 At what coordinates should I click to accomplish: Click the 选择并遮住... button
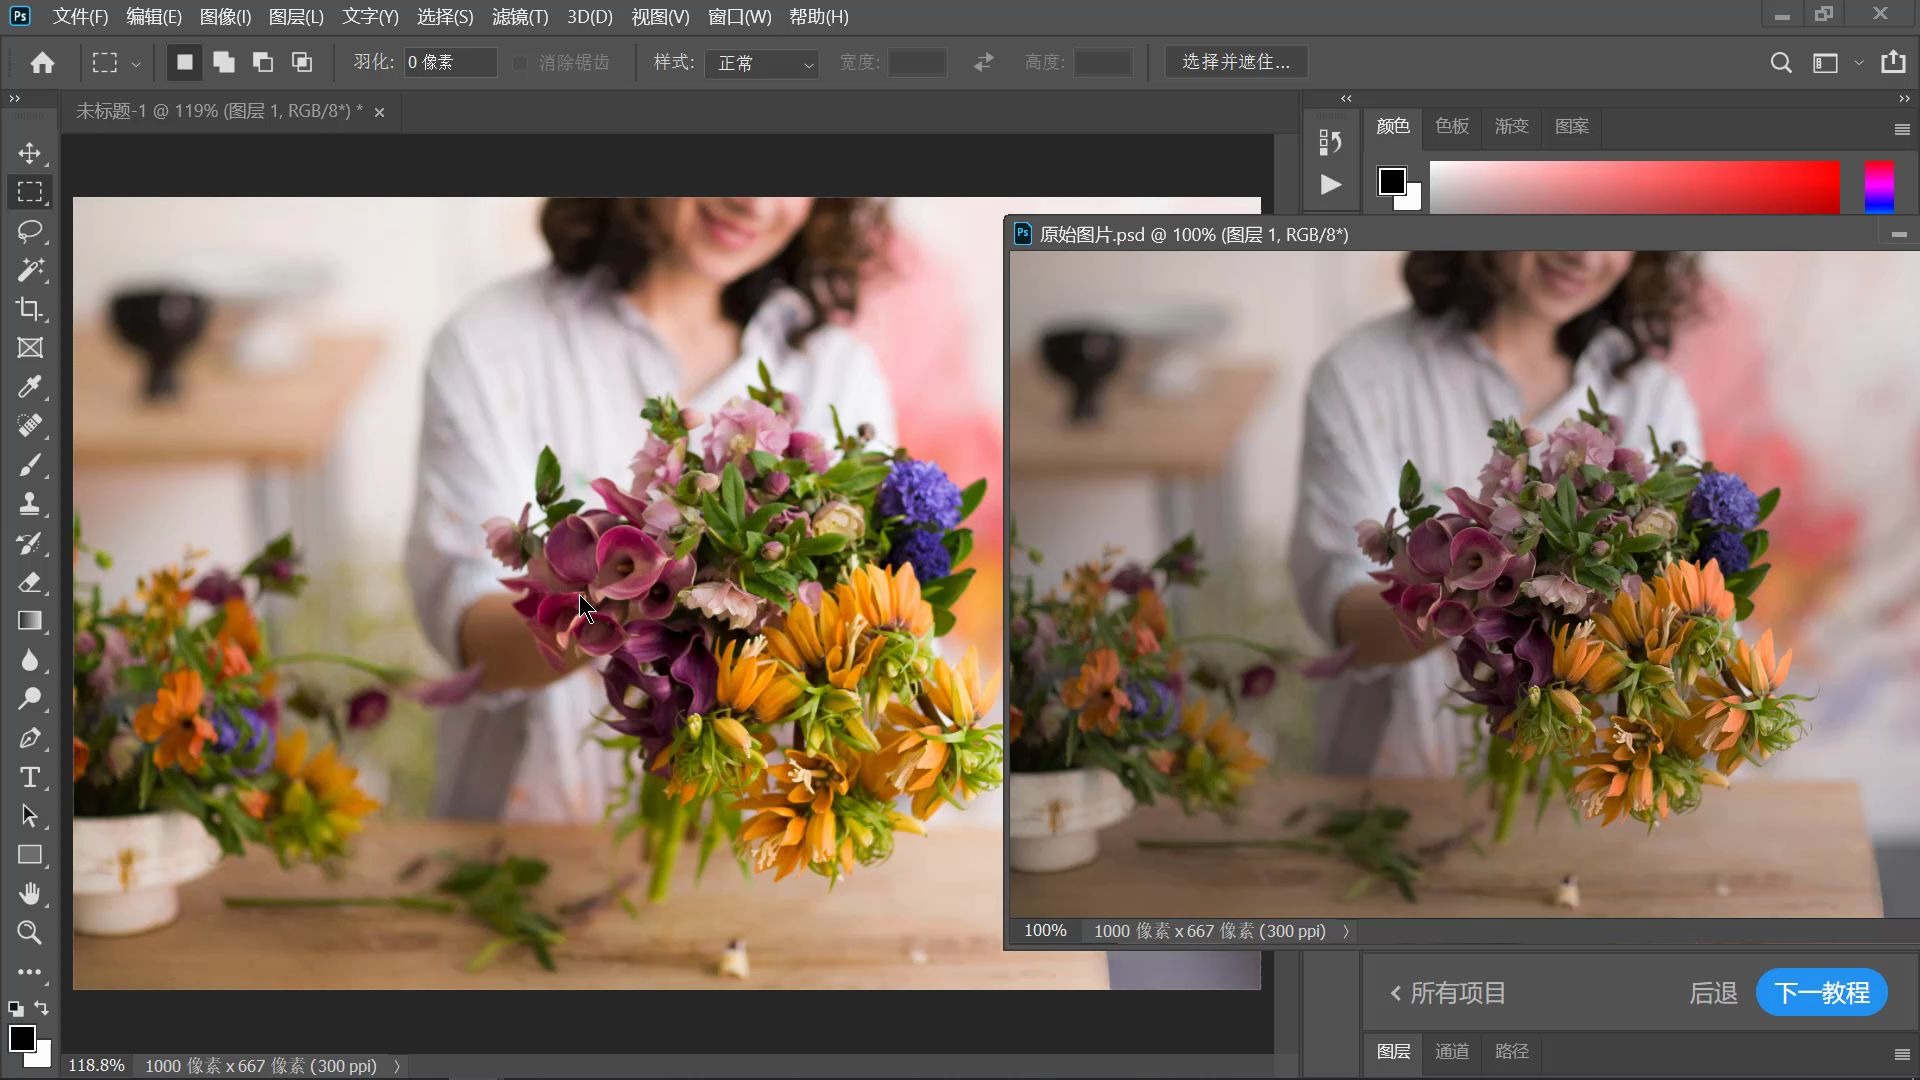point(1236,62)
